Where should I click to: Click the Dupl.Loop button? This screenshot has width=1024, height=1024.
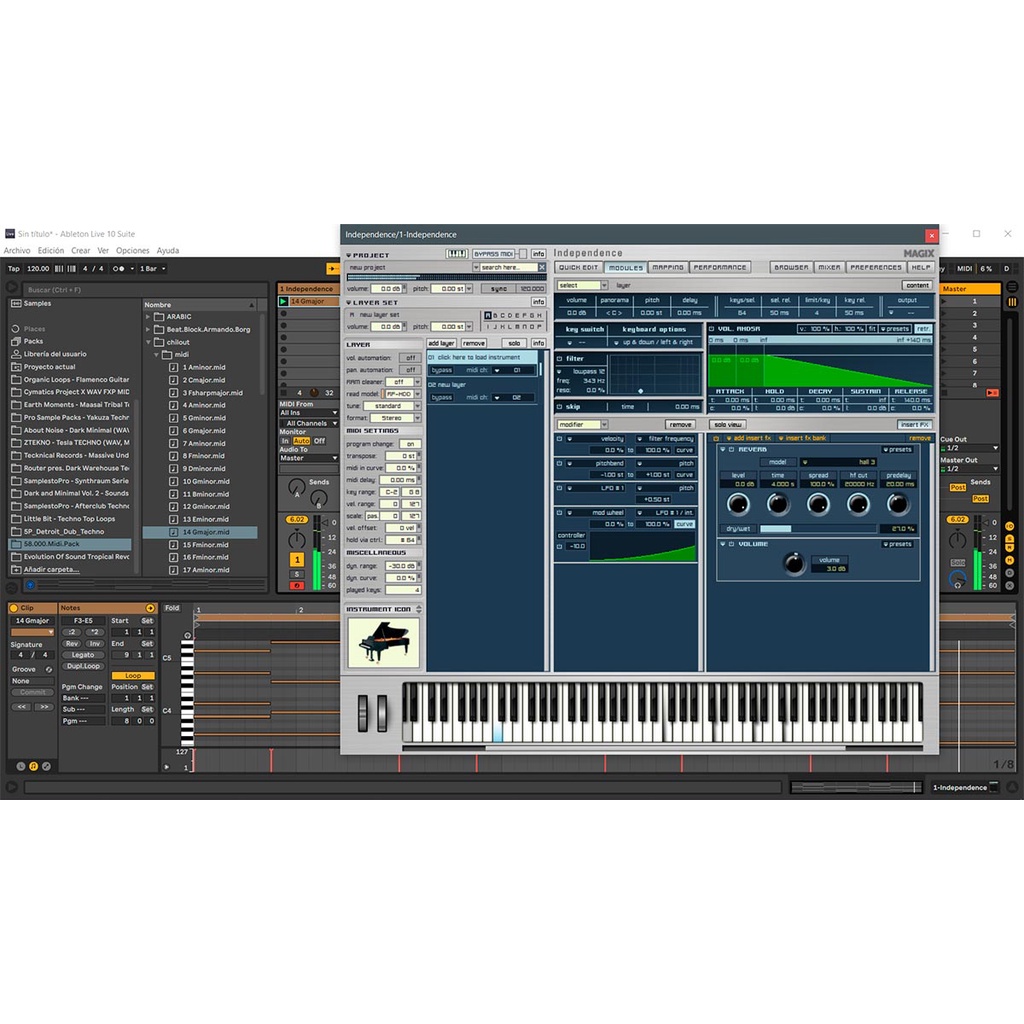pyautogui.click(x=83, y=666)
